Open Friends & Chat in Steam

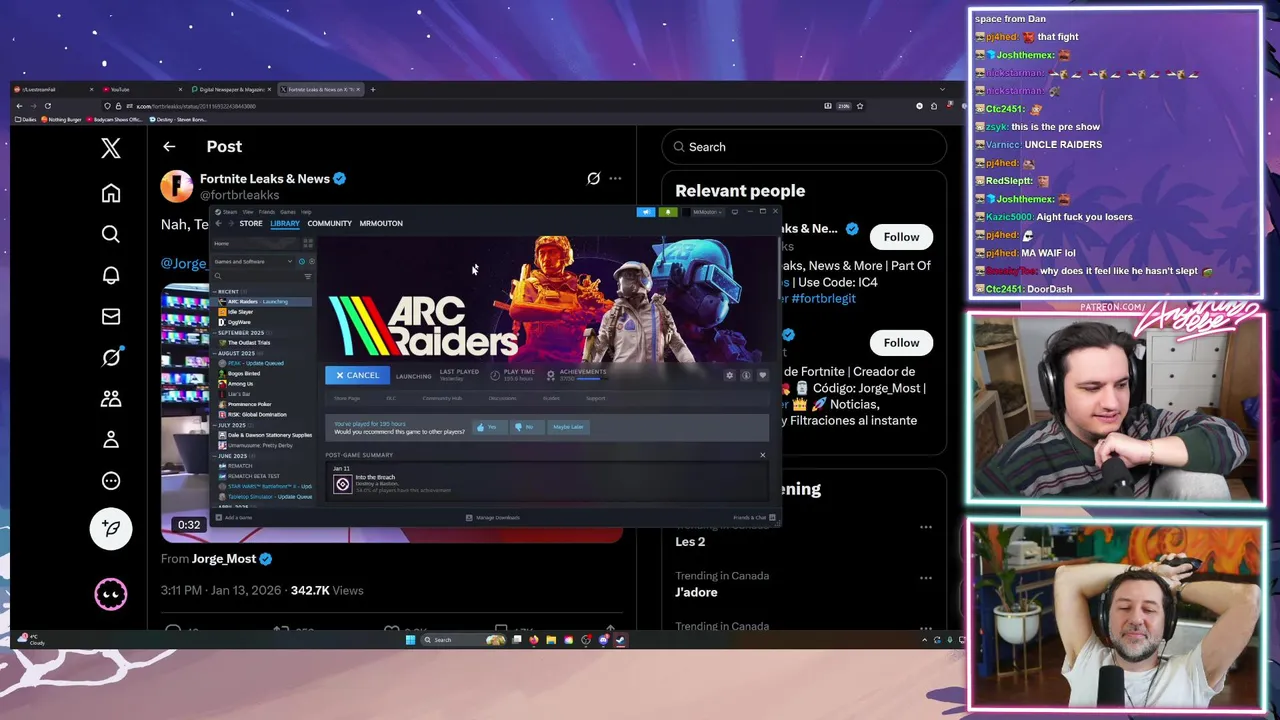tap(754, 518)
